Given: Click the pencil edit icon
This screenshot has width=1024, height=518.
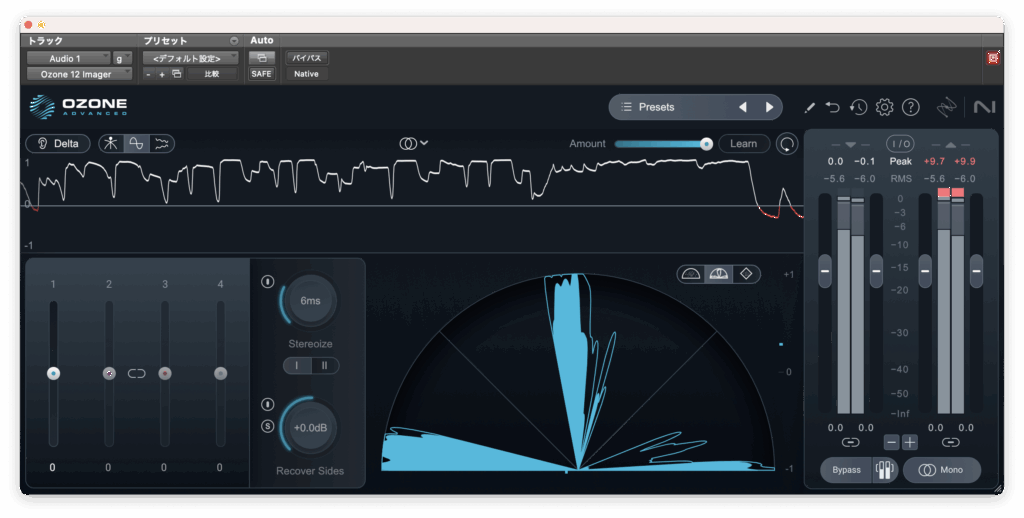Looking at the screenshot, I should 809,107.
